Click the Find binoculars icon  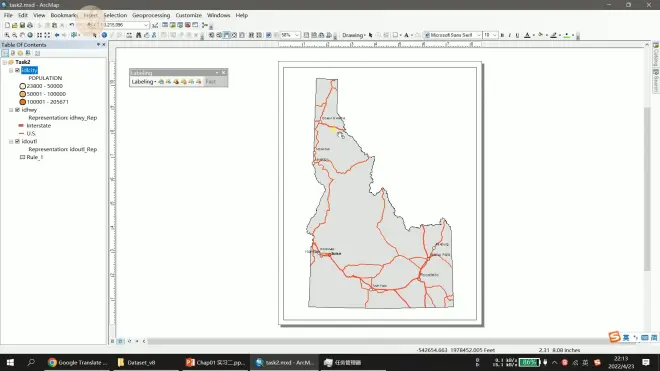138,35
